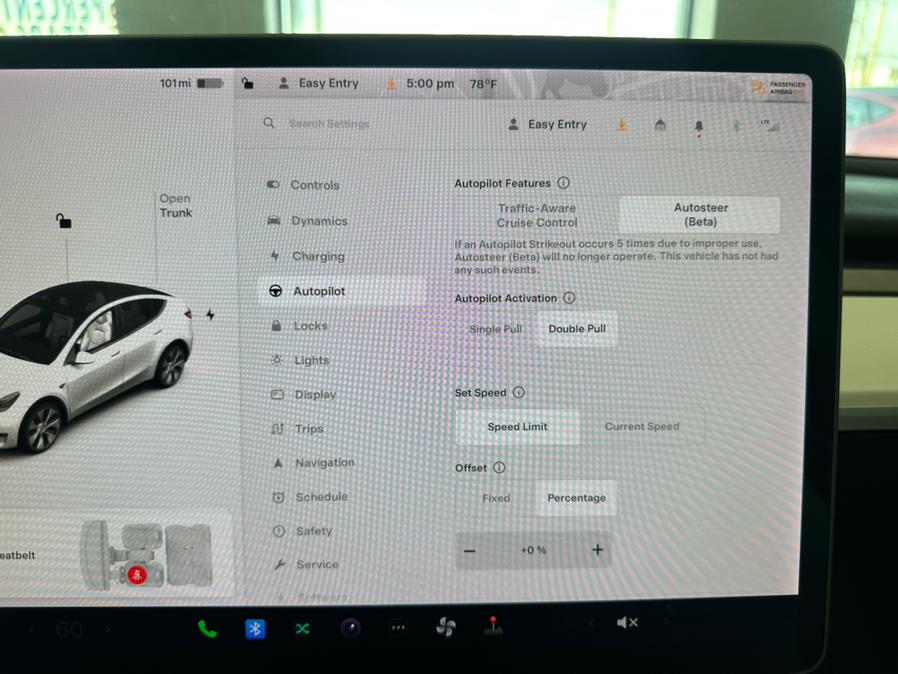Choose Single Pull activation

pyautogui.click(x=496, y=329)
